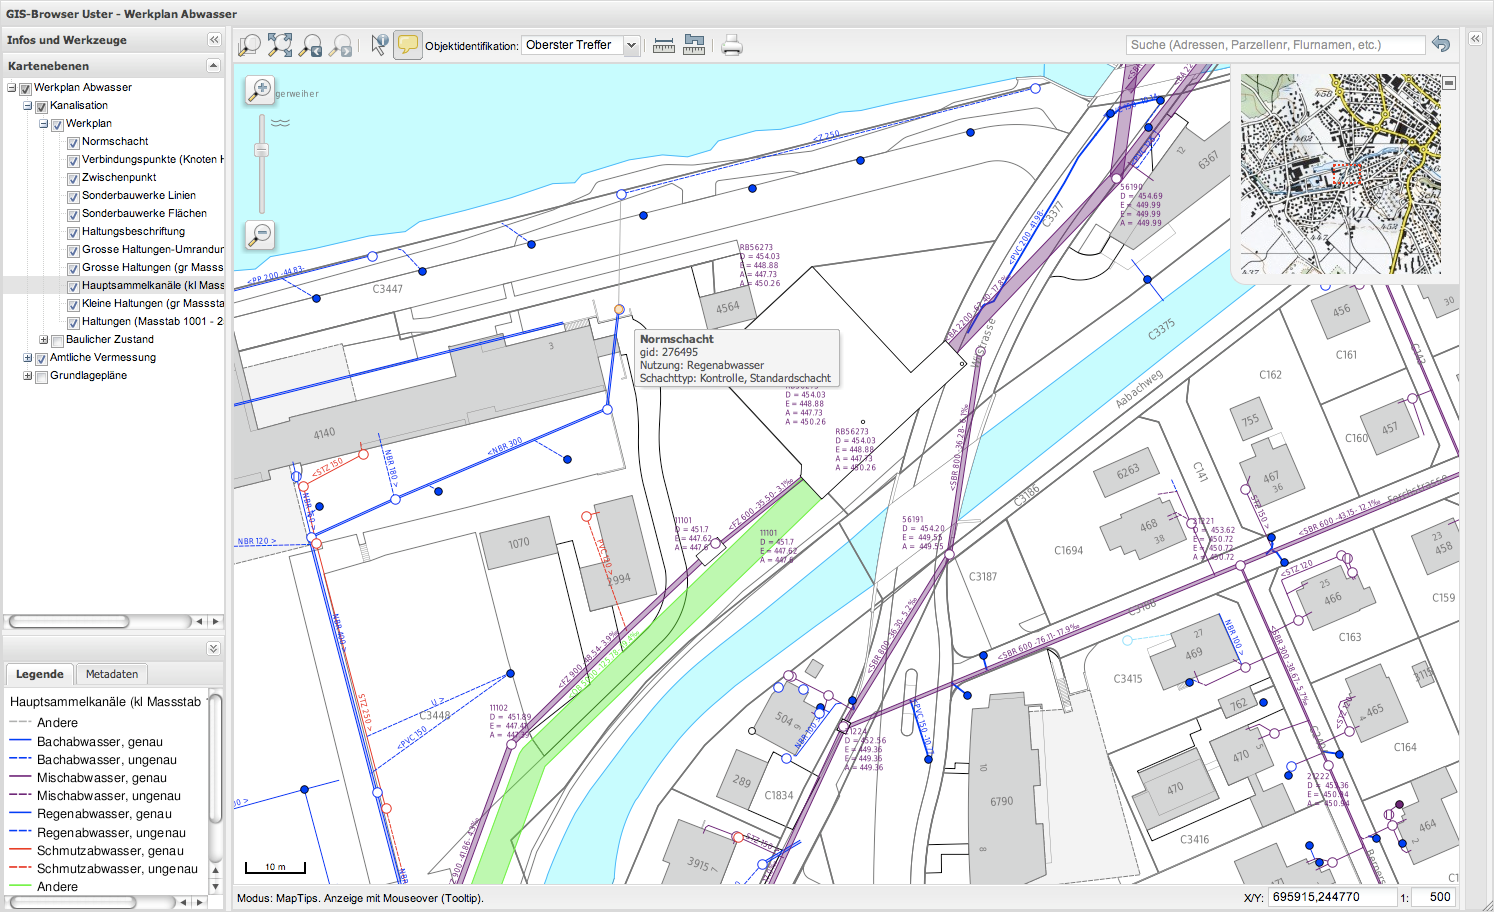Screen dimensions: 1494x912
Task: Expand the Amtliche Vermessung tree node
Action: pyautogui.click(x=28, y=358)
